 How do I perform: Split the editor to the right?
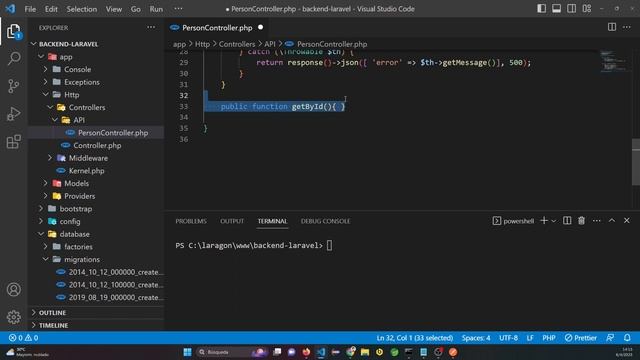(x=612, y=27)
